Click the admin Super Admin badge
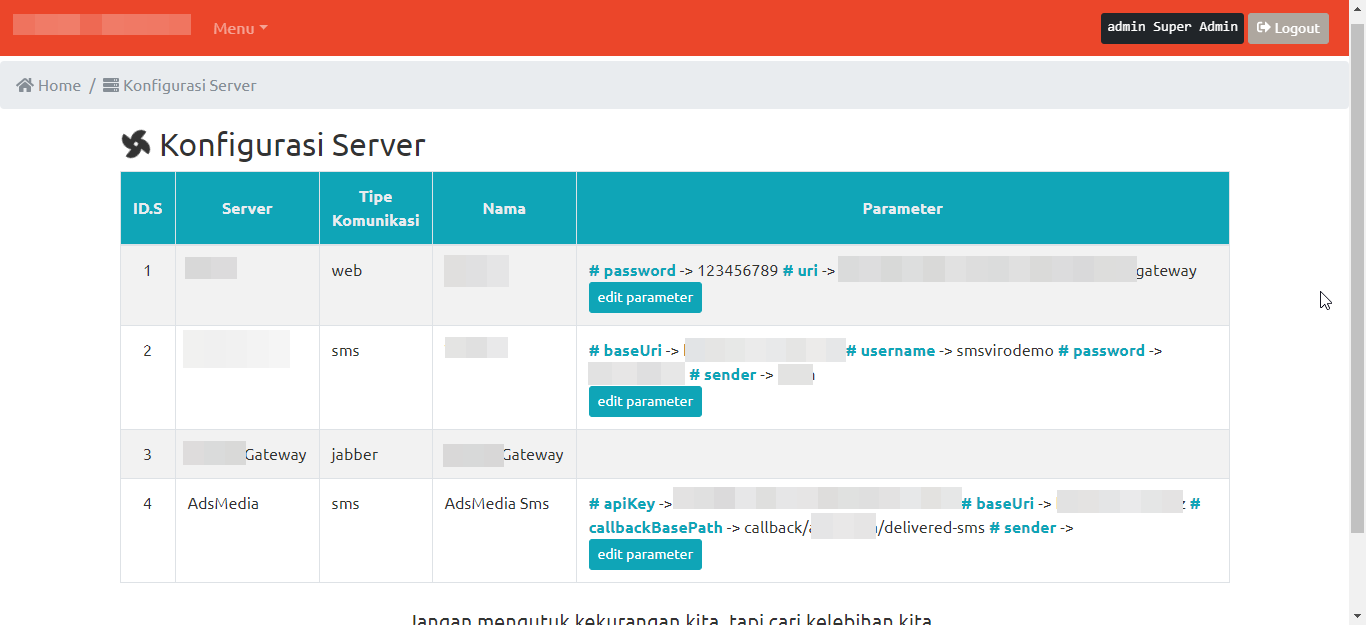The height and width of the screenshot is (625, 1366). pos(1172,28)
